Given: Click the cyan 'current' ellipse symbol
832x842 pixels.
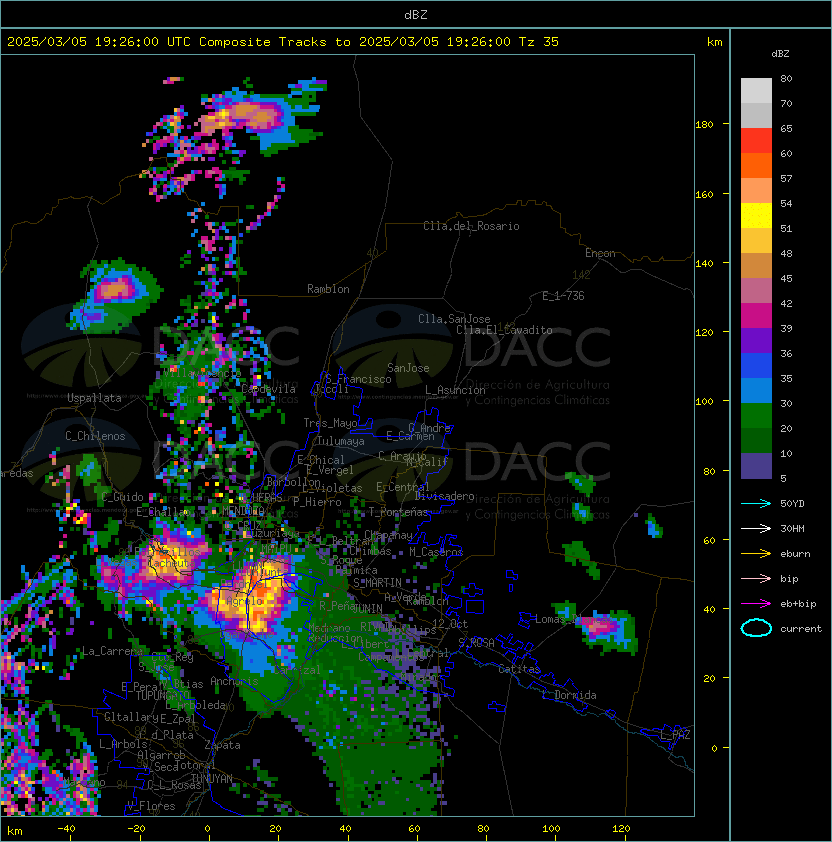Looking at the screenshot, I should pos(756,628).
